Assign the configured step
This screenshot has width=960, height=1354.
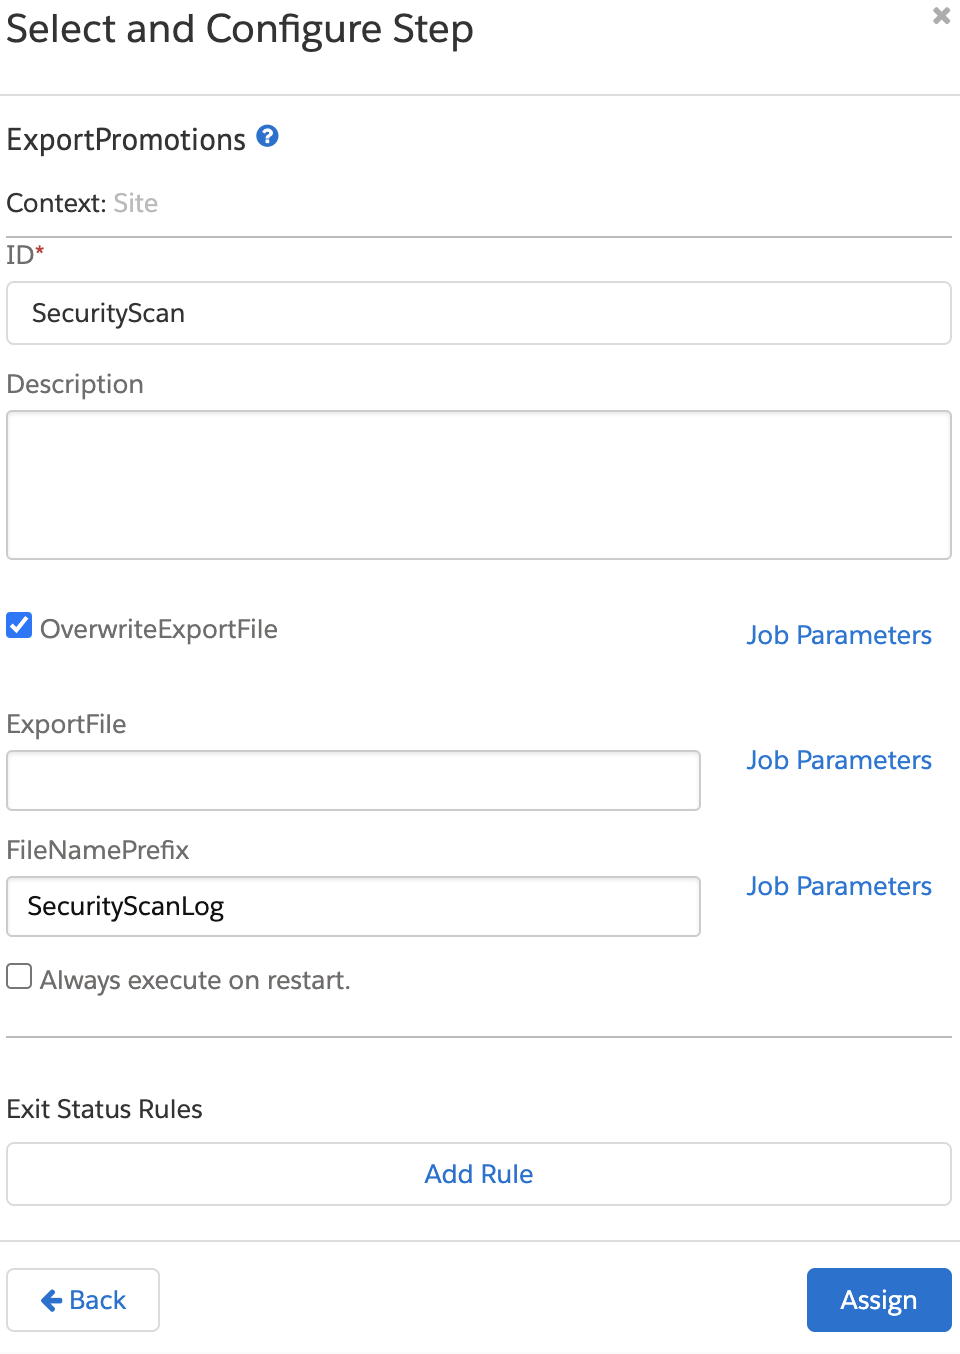[879, 1300]
